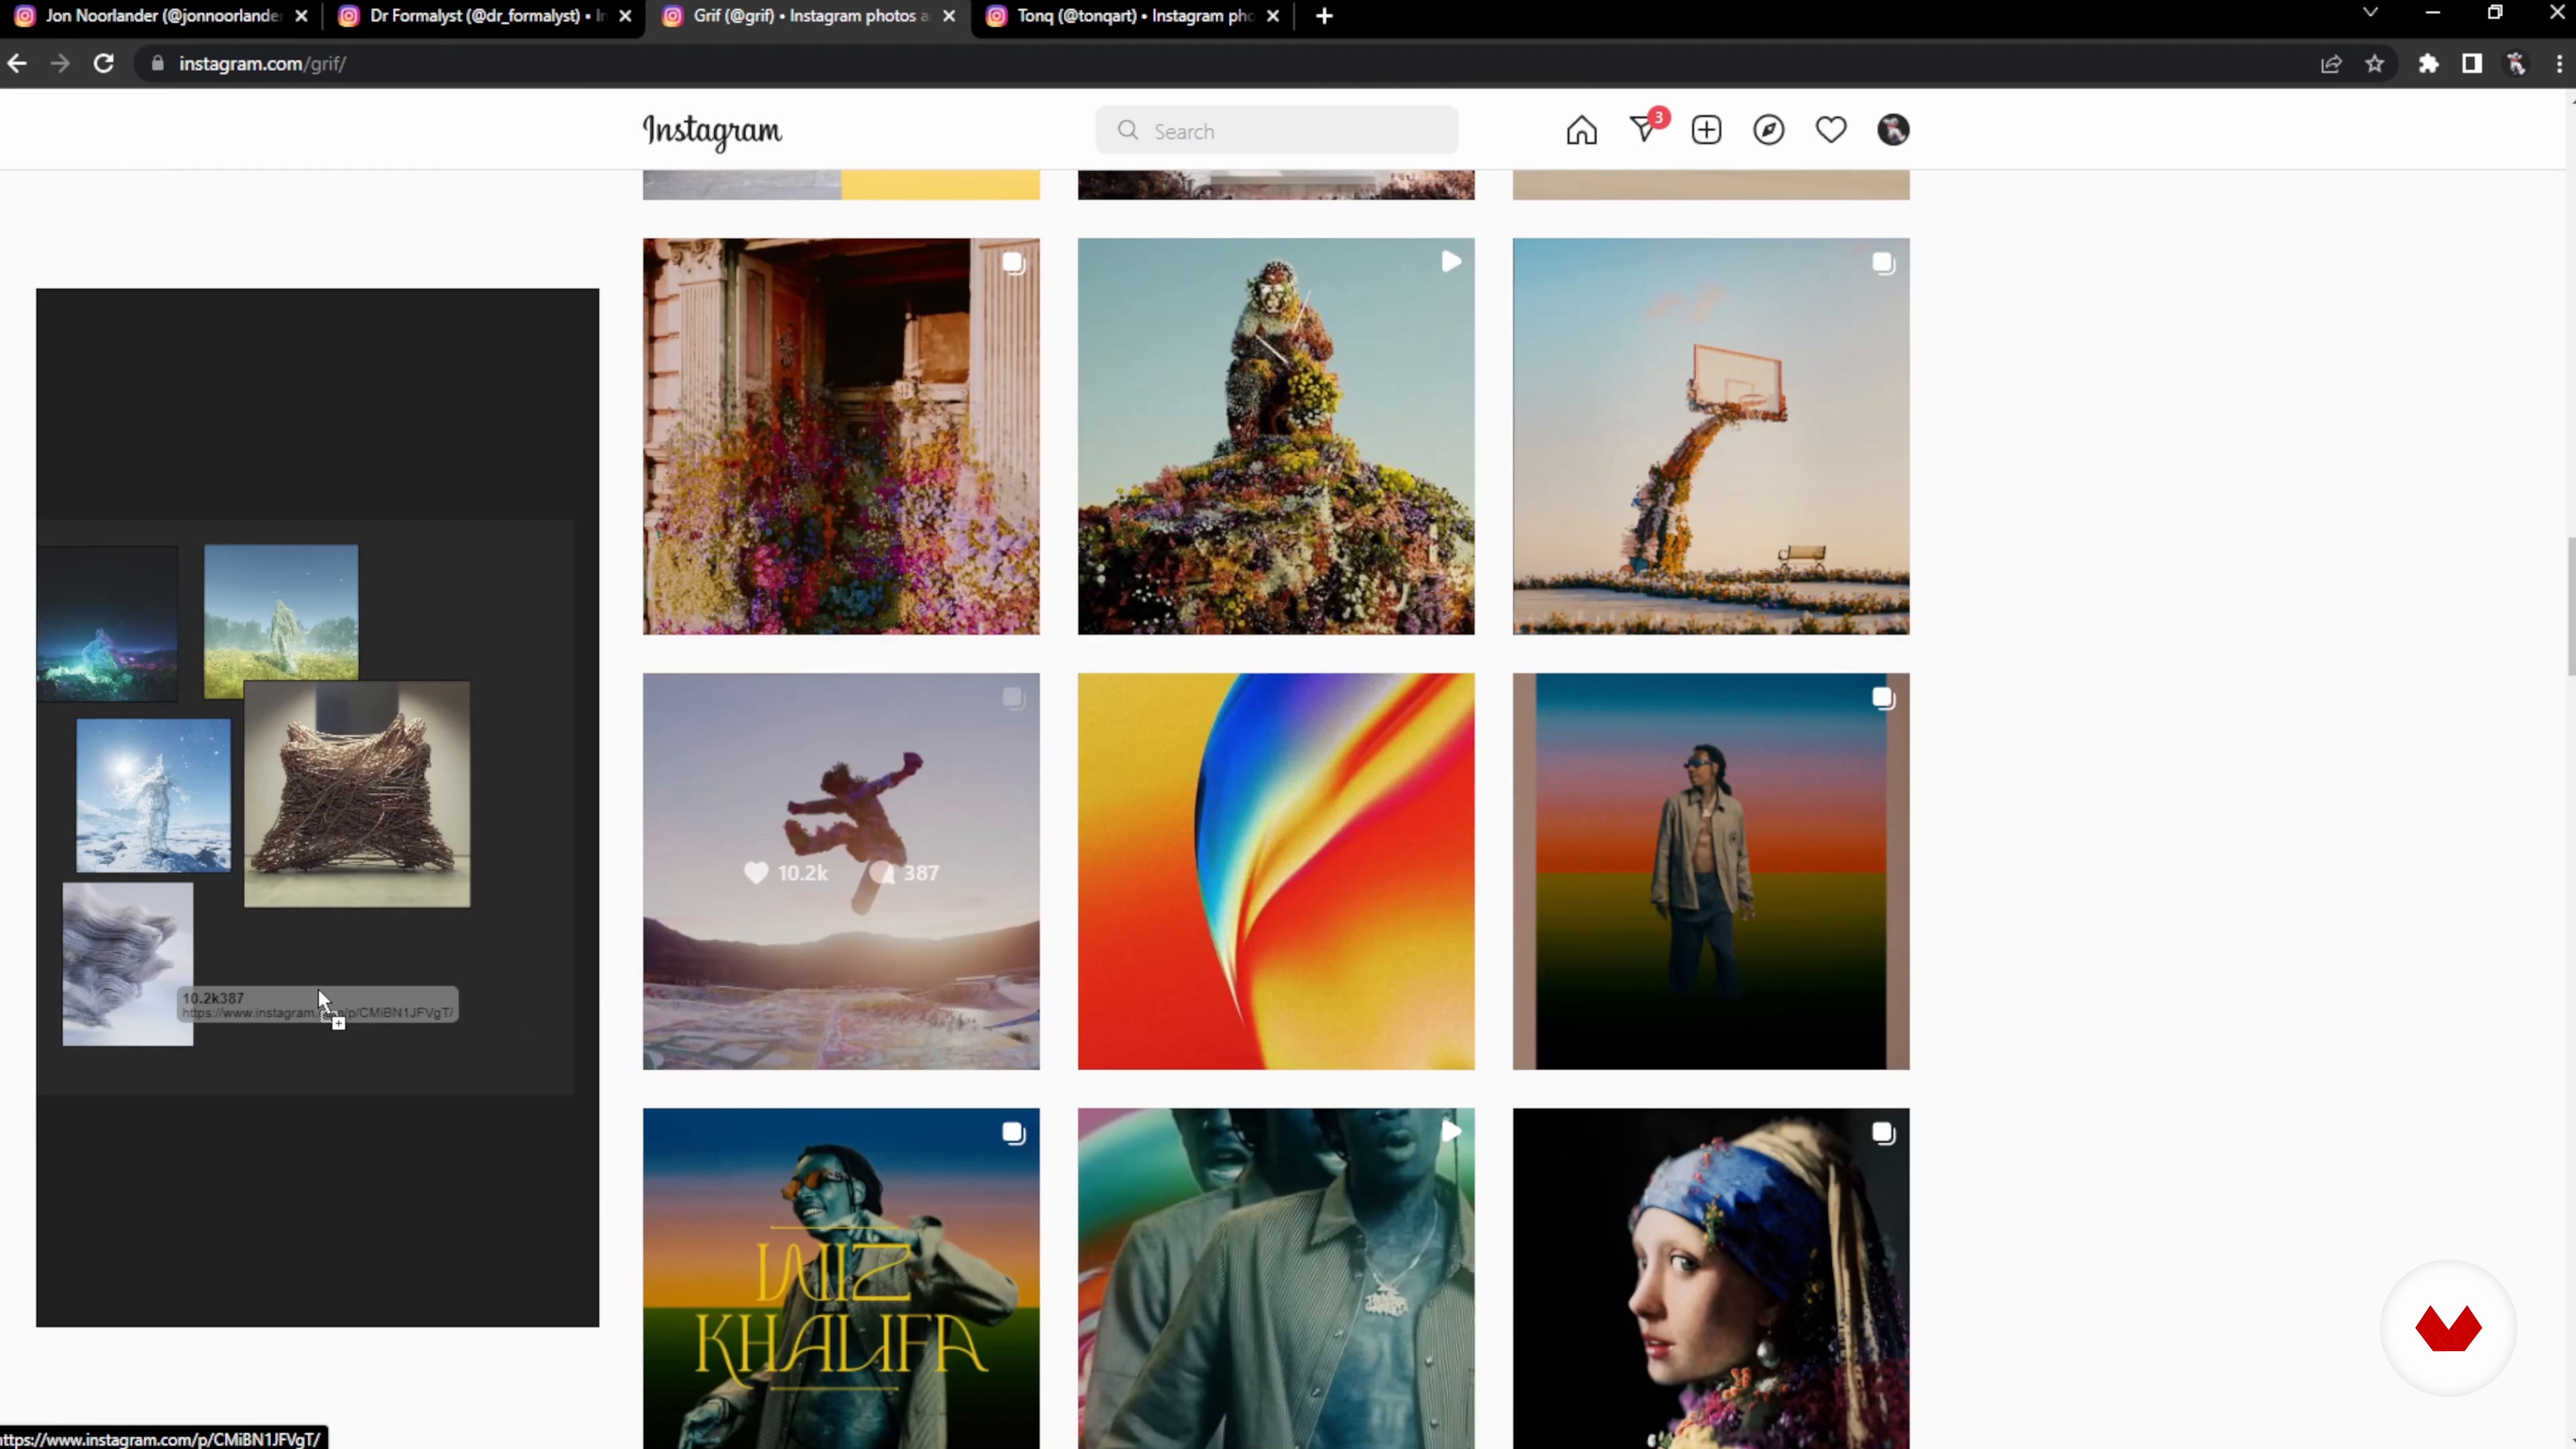Open the profile avatar menu
The width and height of the screenshot is (2576, 1449).
[x=1893, y=131]
